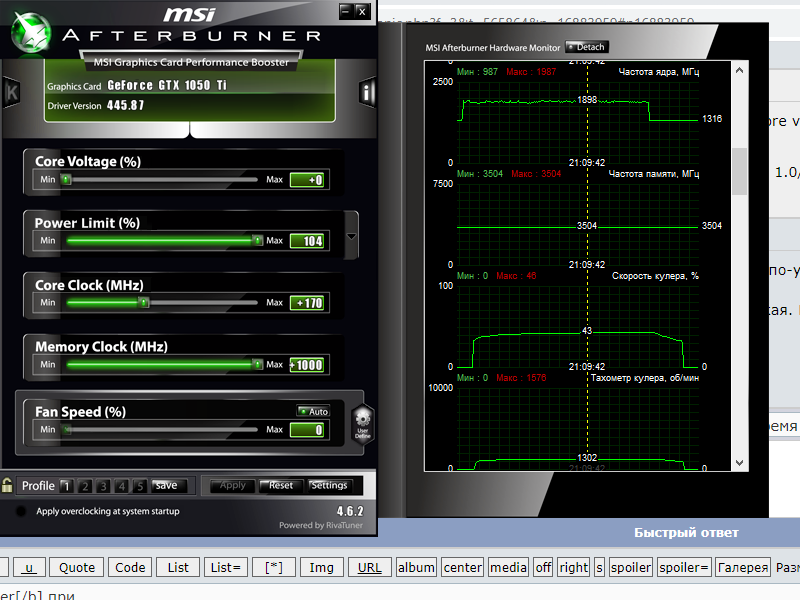
Task: Click the hardware monitor scroll down arrow
Action: pyautogui.click(x=740, y=463)
